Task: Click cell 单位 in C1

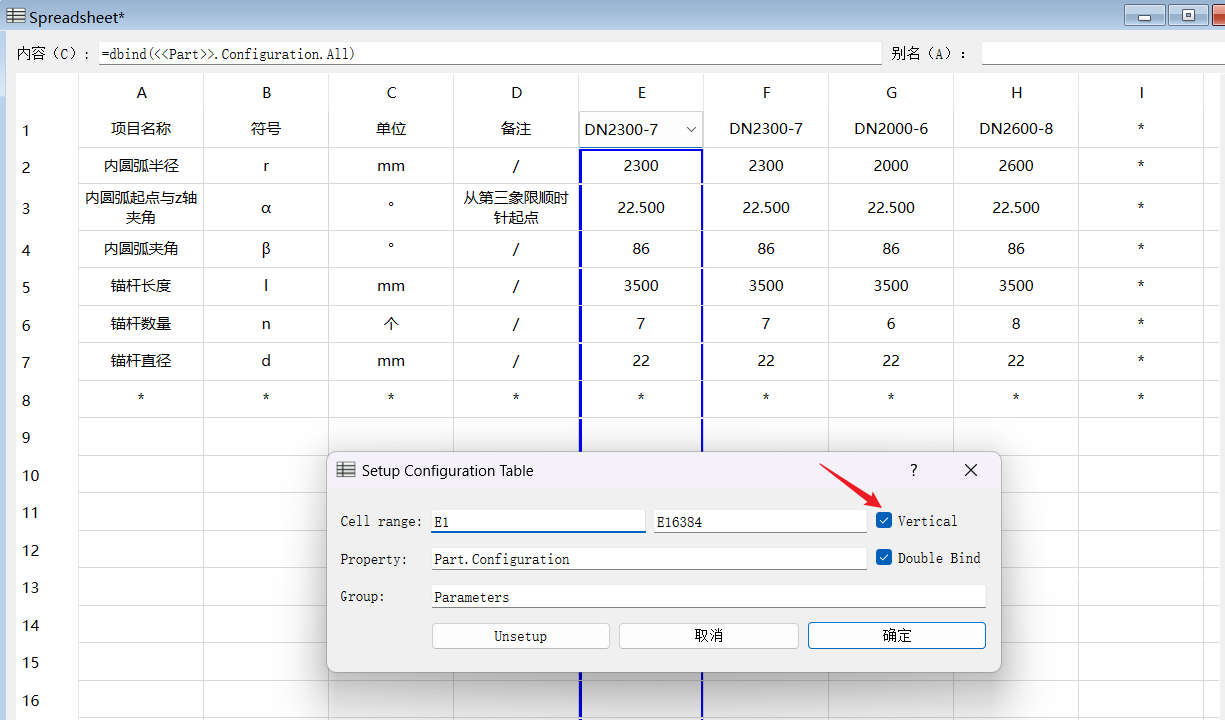Action: click(391, 129)
